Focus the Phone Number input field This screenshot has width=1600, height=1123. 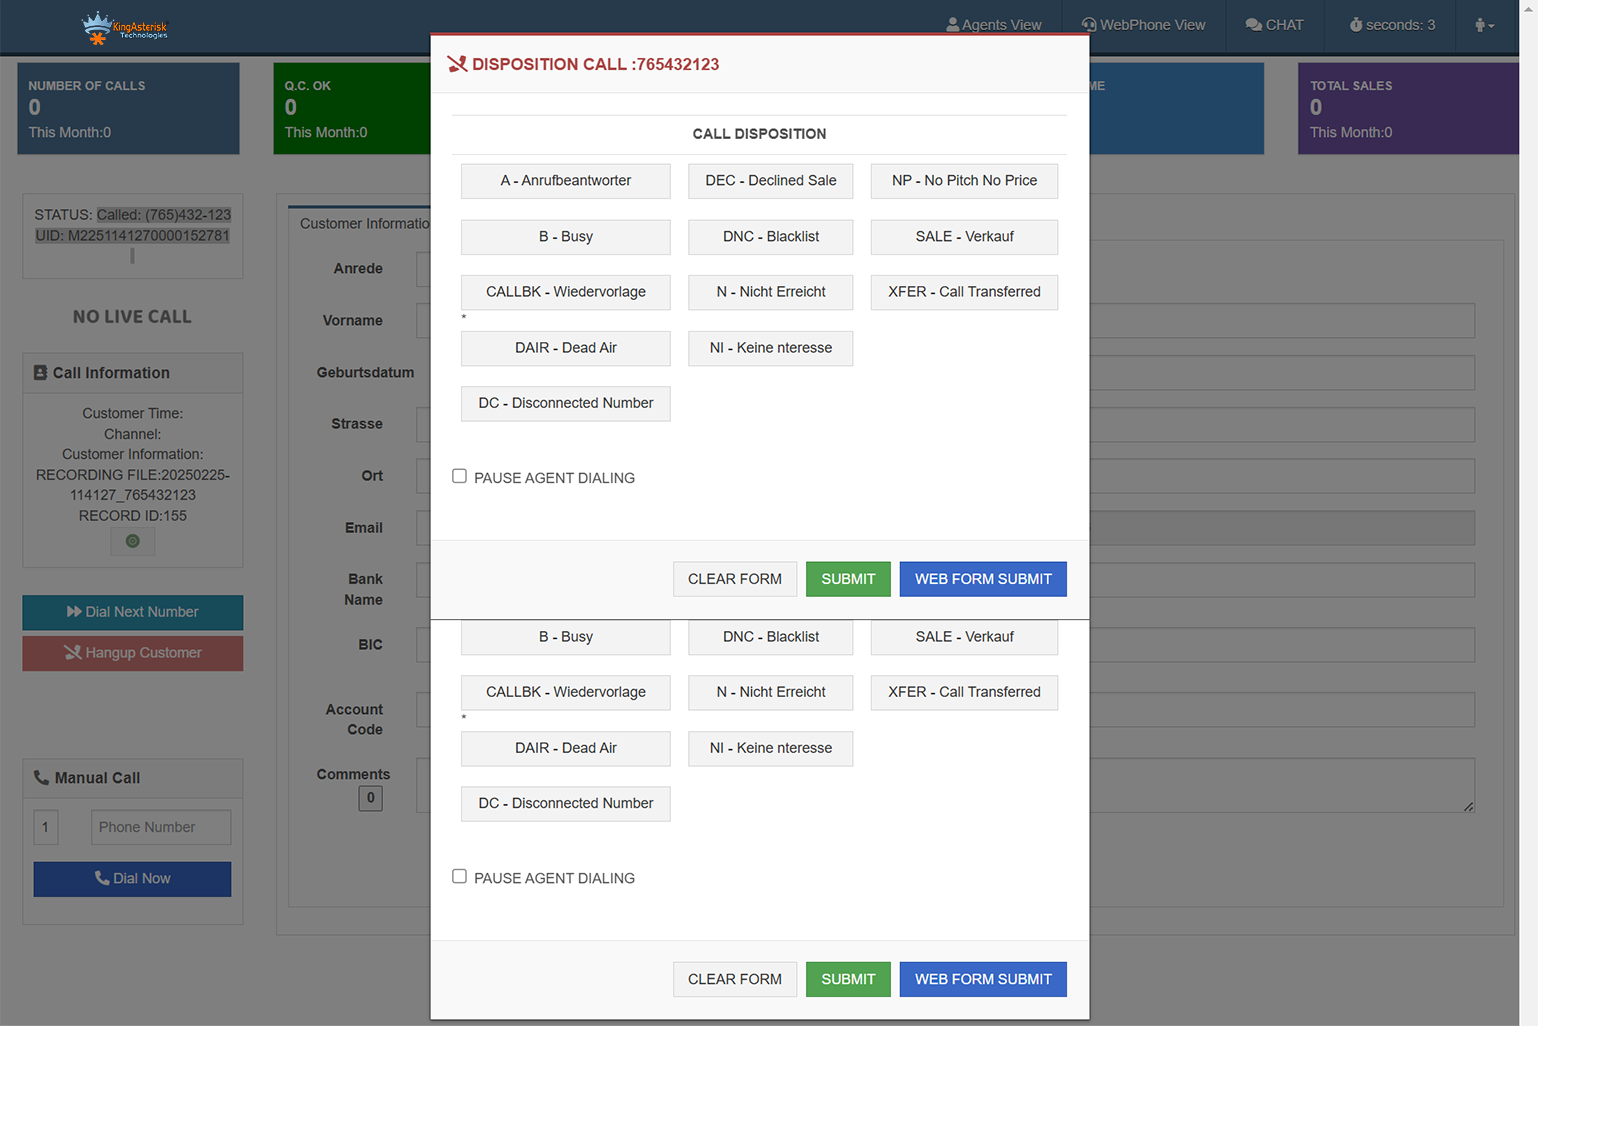click(x=160, y=827)
